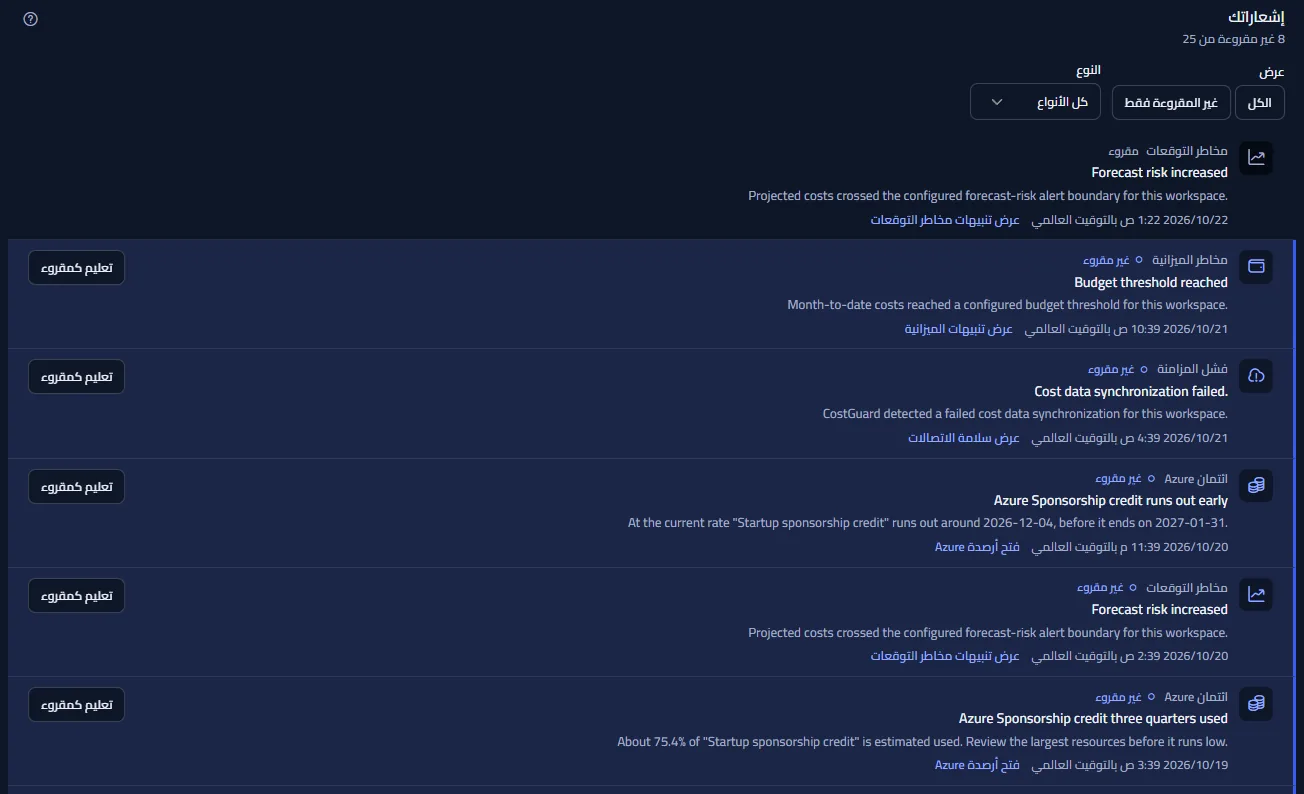
Task: Mark Azure Sponsorship credit runs out early as read
Action: pyautogui.click(x=77, y=487)
